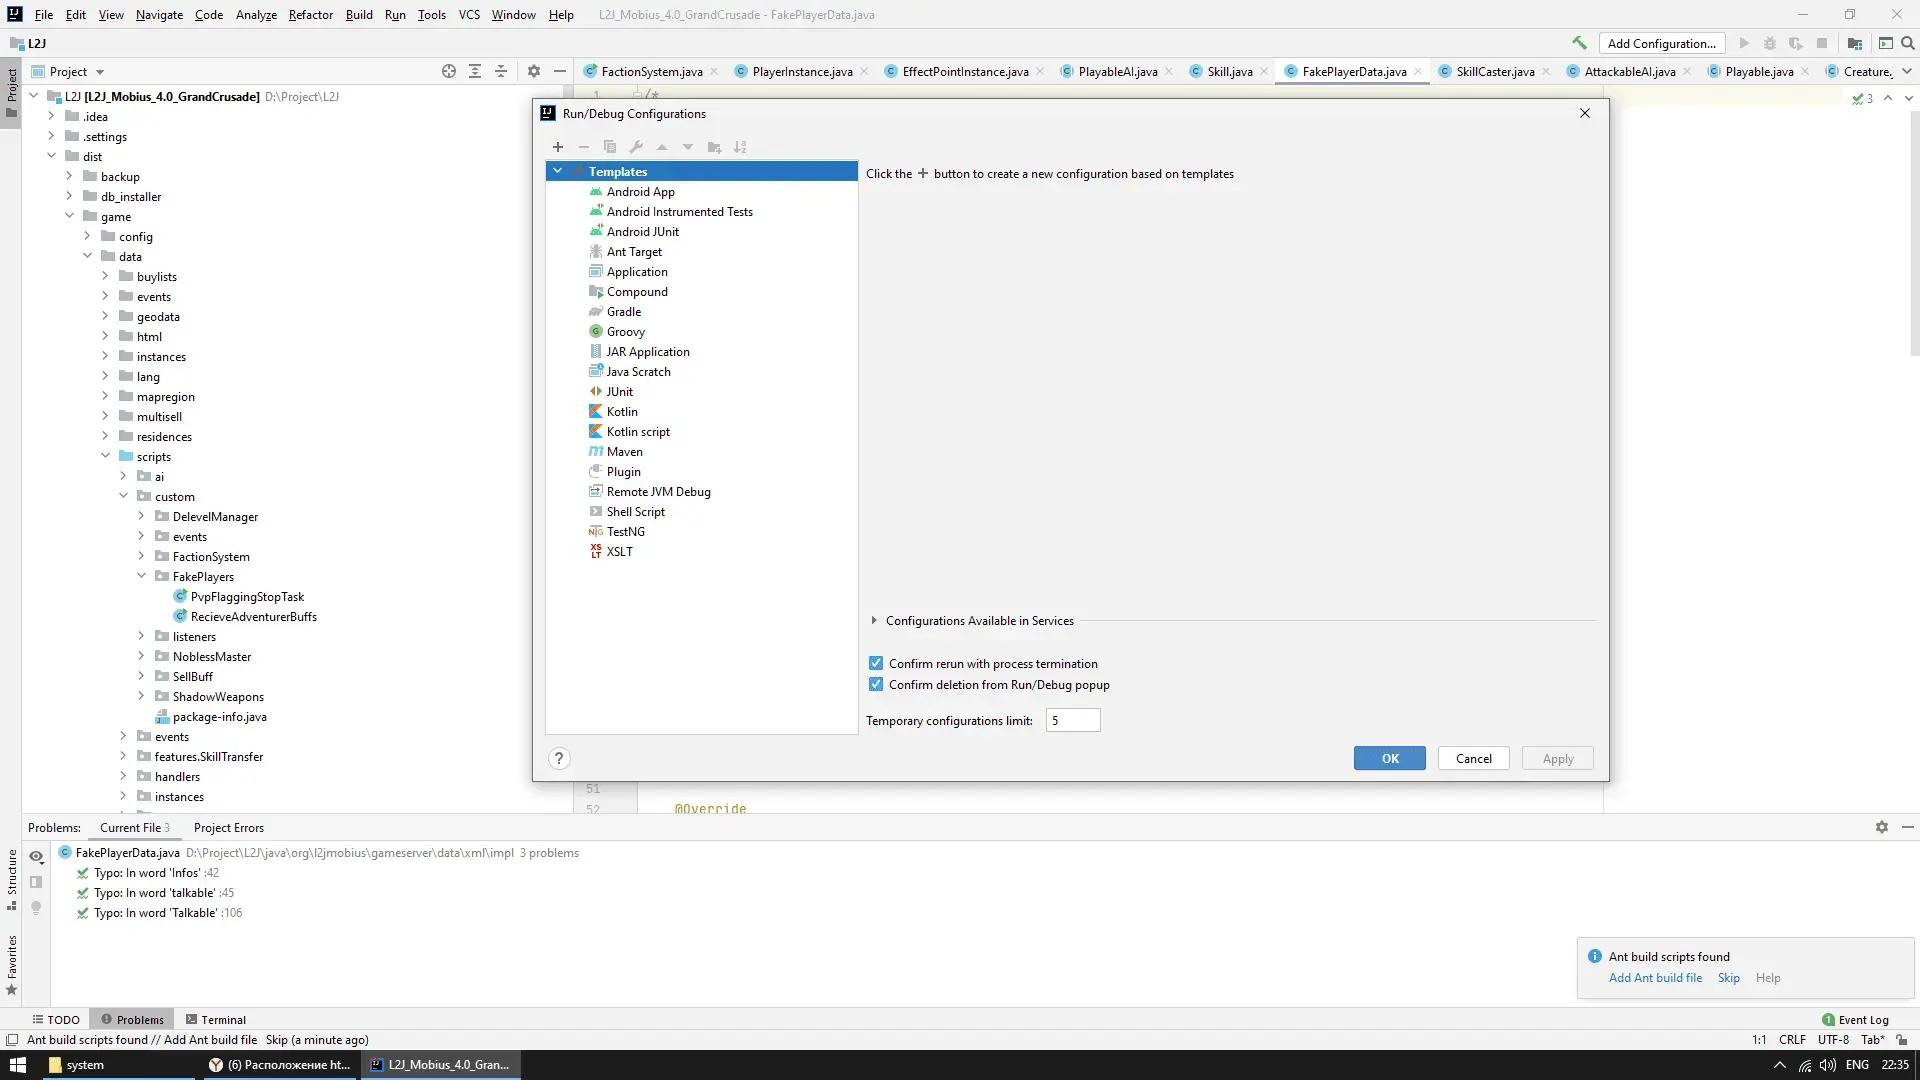Click Skip link in Ant notification
Viewport: 1920px width, 1080px height.
(x=1729, y=978)
